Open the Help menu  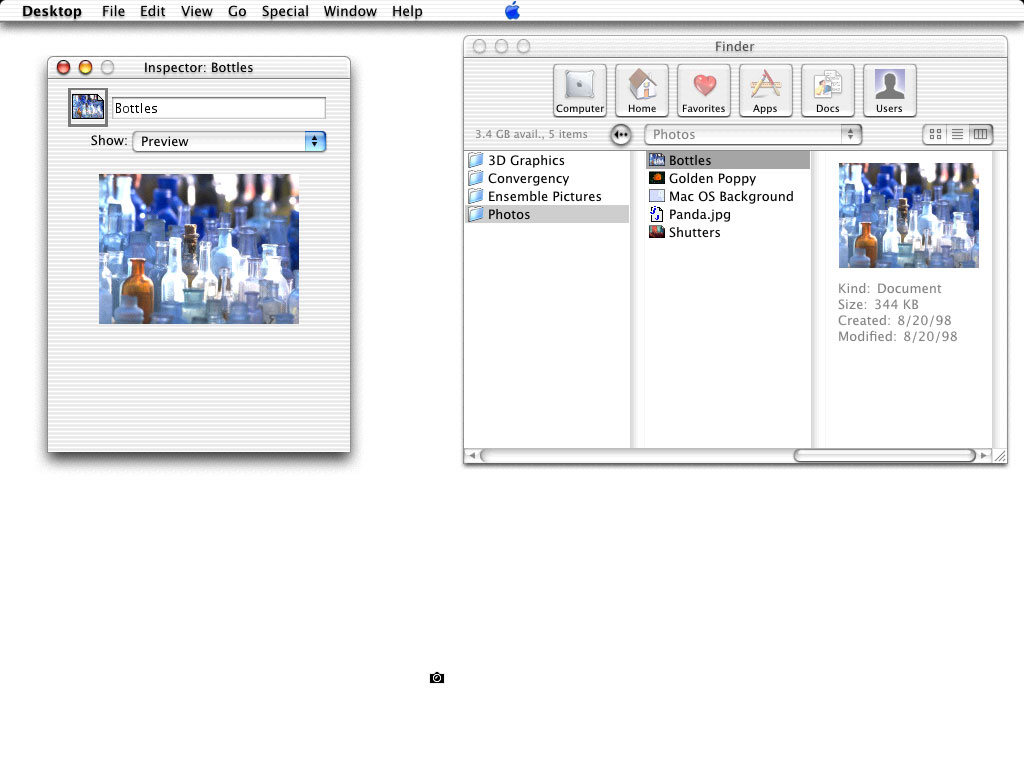pyautogui.click(x=407, y=11)
